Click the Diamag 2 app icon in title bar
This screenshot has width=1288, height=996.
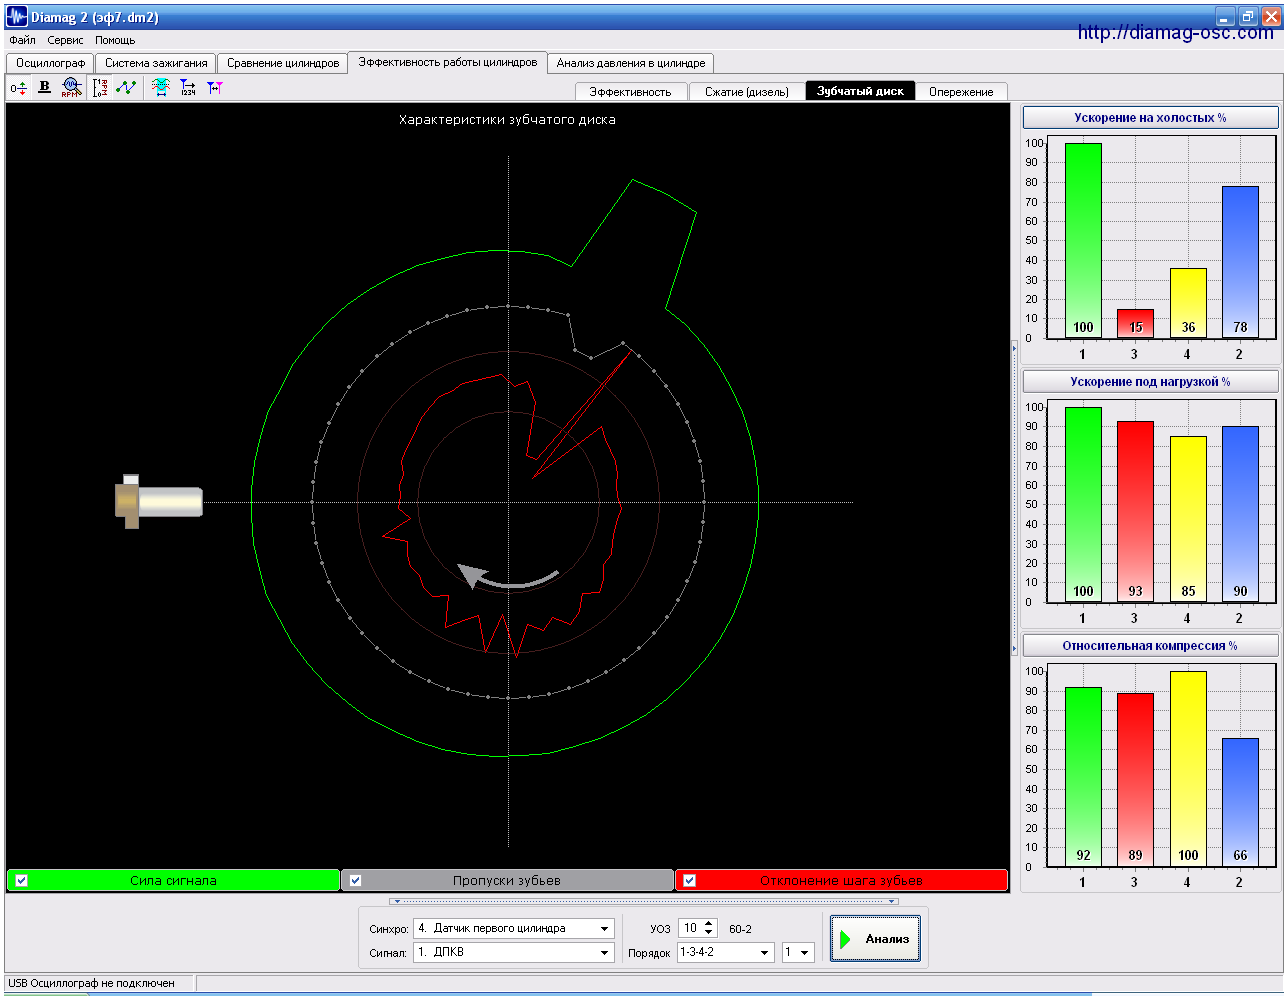pyautogui.click(x=17, y=17)
